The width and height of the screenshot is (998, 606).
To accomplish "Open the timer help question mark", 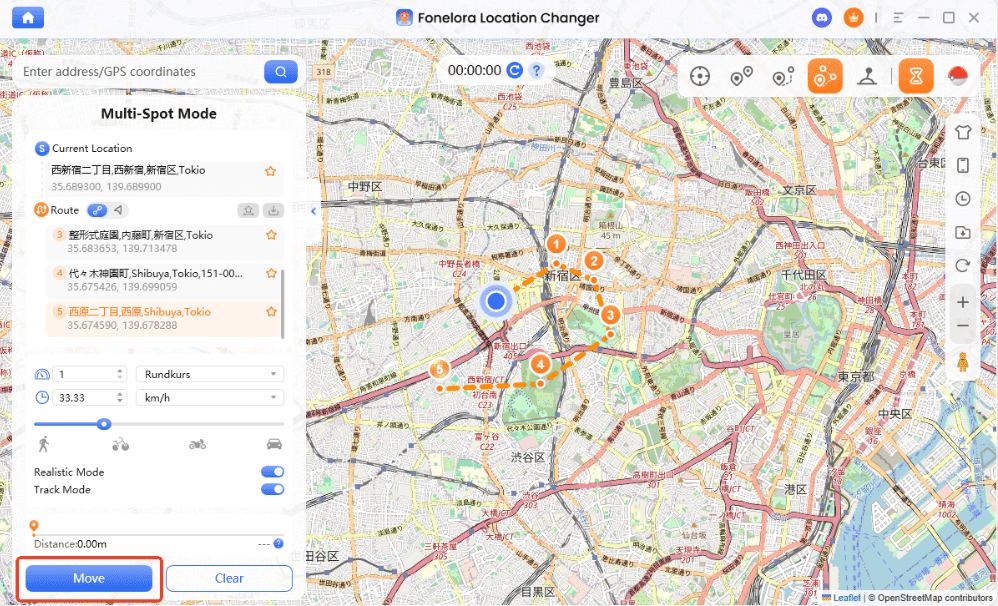I will click(x=537, y=71).
